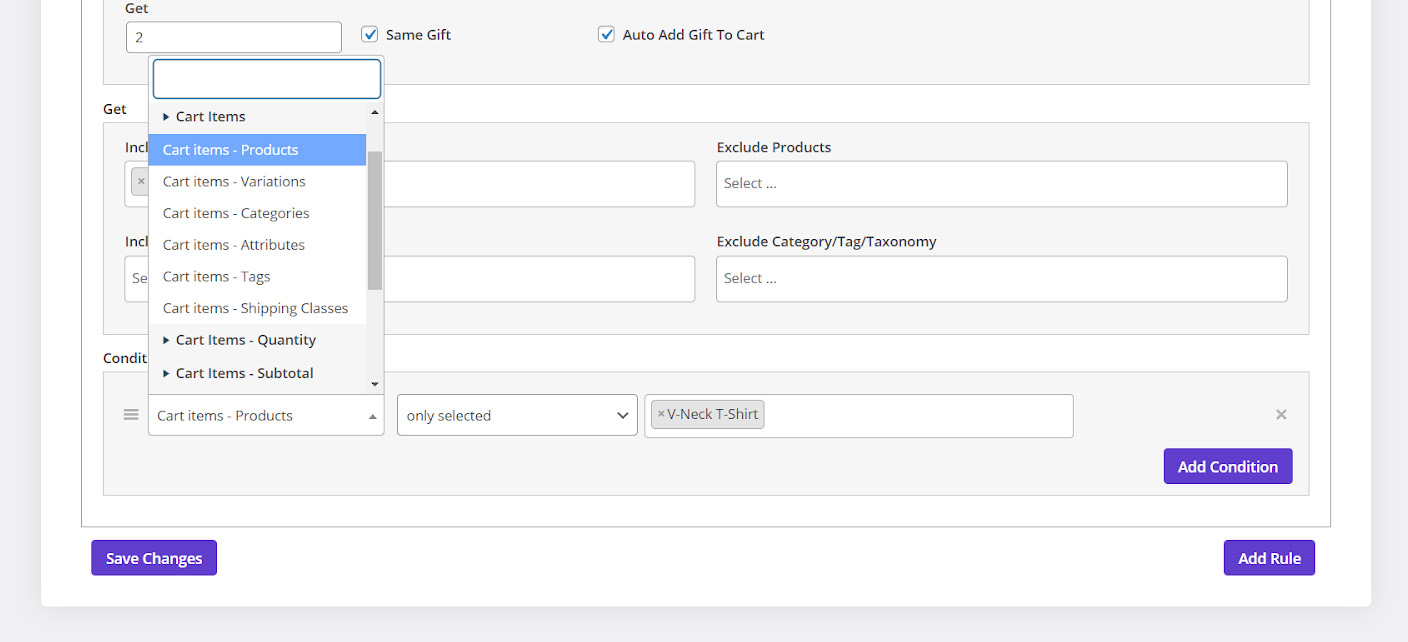Open the 'only selected' dropdown

517,416
